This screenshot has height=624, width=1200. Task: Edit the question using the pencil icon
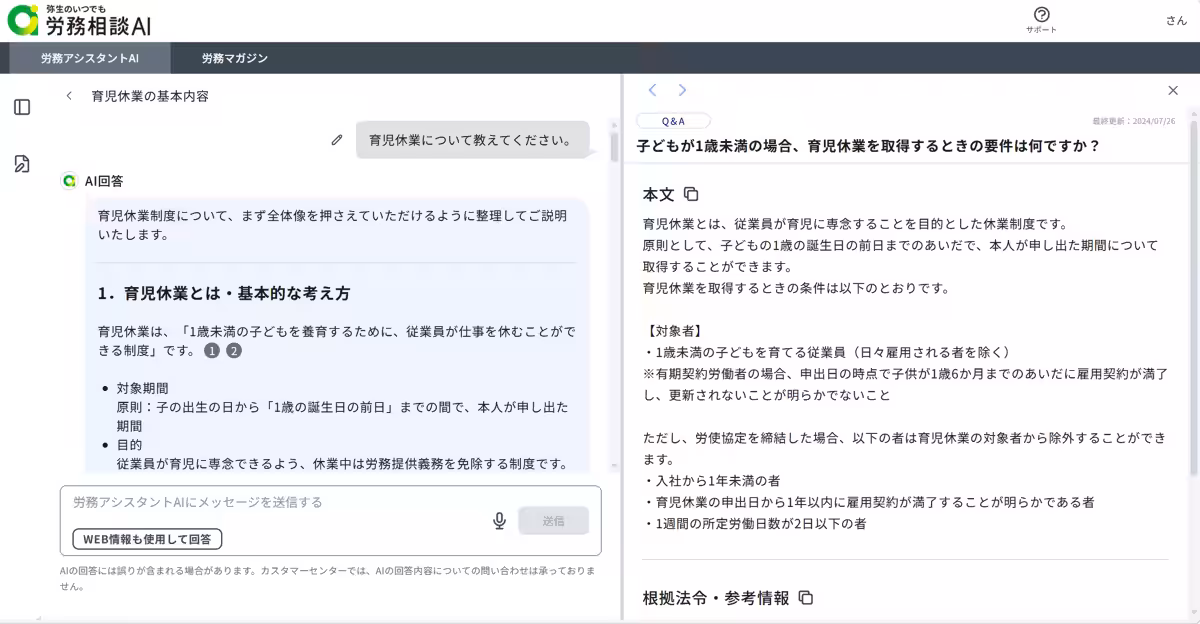pyautogui.click(x=337, y=140)
